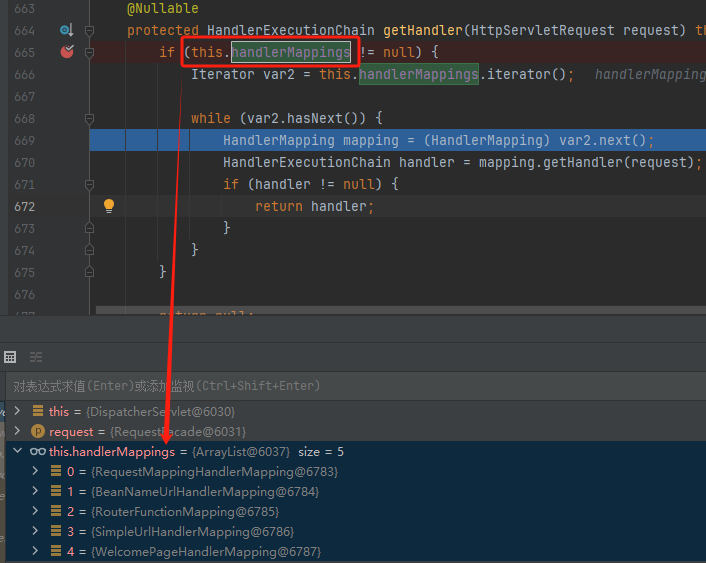Click while keyword on line 668
706x563 pixels.
pyautogui.click(x=211, y=118)
